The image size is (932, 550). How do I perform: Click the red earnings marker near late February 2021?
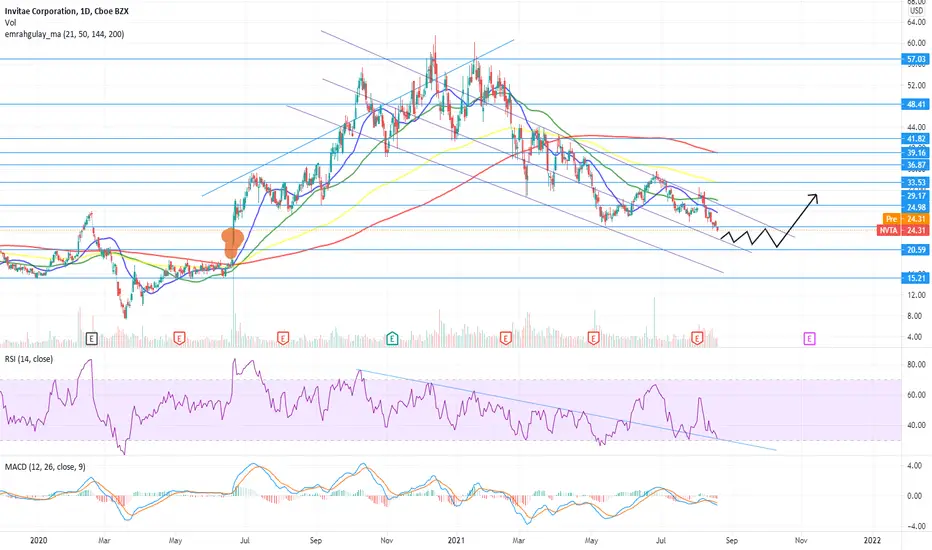point(505,338)
